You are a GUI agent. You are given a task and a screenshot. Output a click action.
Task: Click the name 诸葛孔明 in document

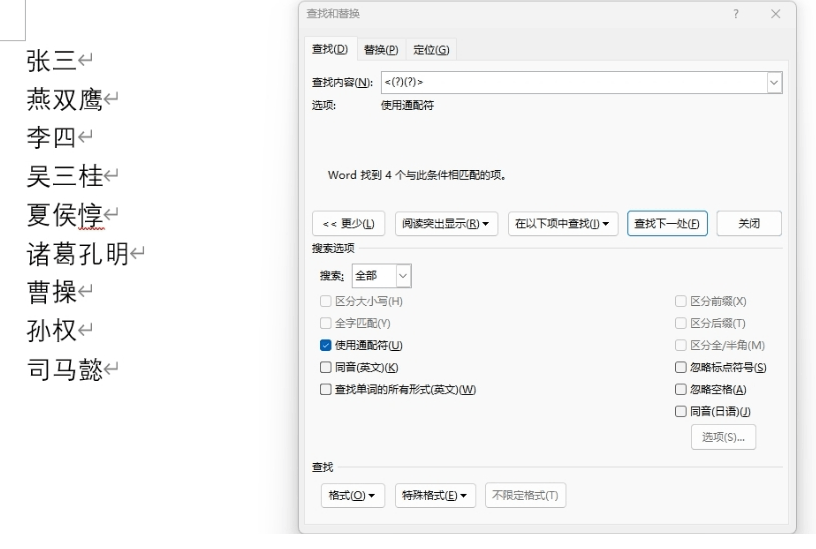point(78,254)
